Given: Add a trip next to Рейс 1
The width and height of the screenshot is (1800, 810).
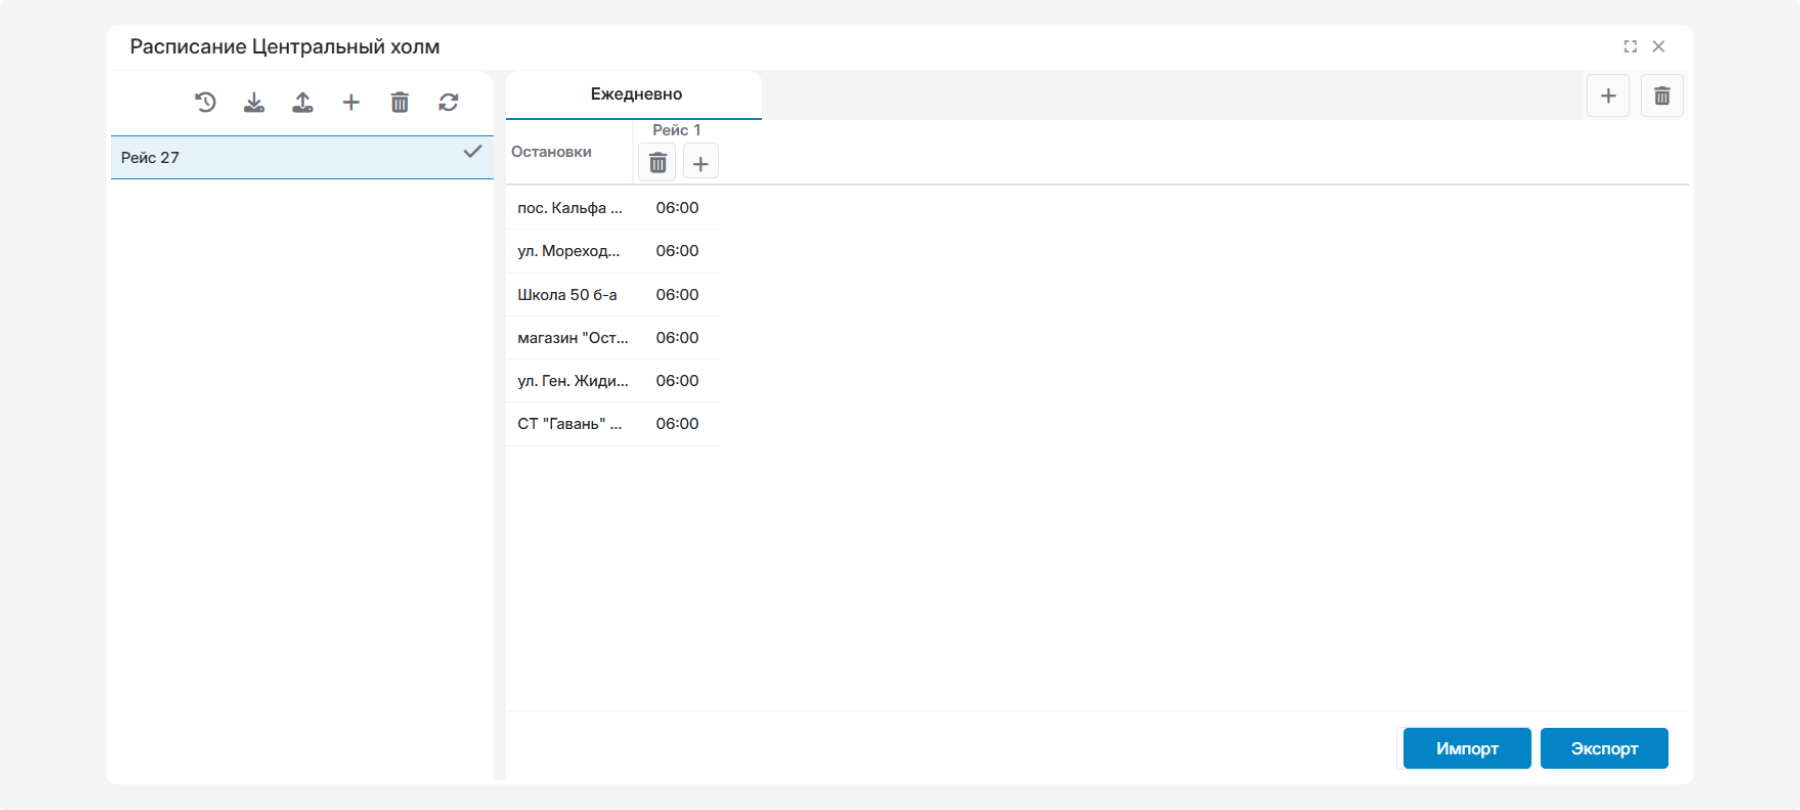Looking at the screenshot, I should [x=701, y=163].
